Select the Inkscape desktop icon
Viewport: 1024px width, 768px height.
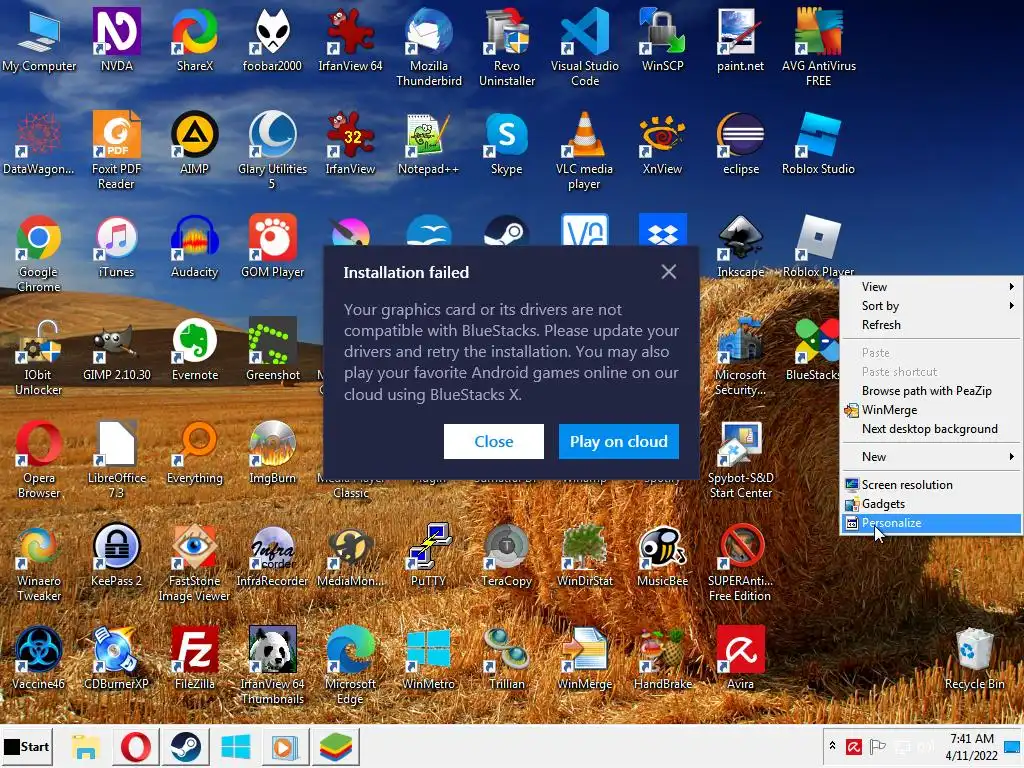tap(741, 246)
